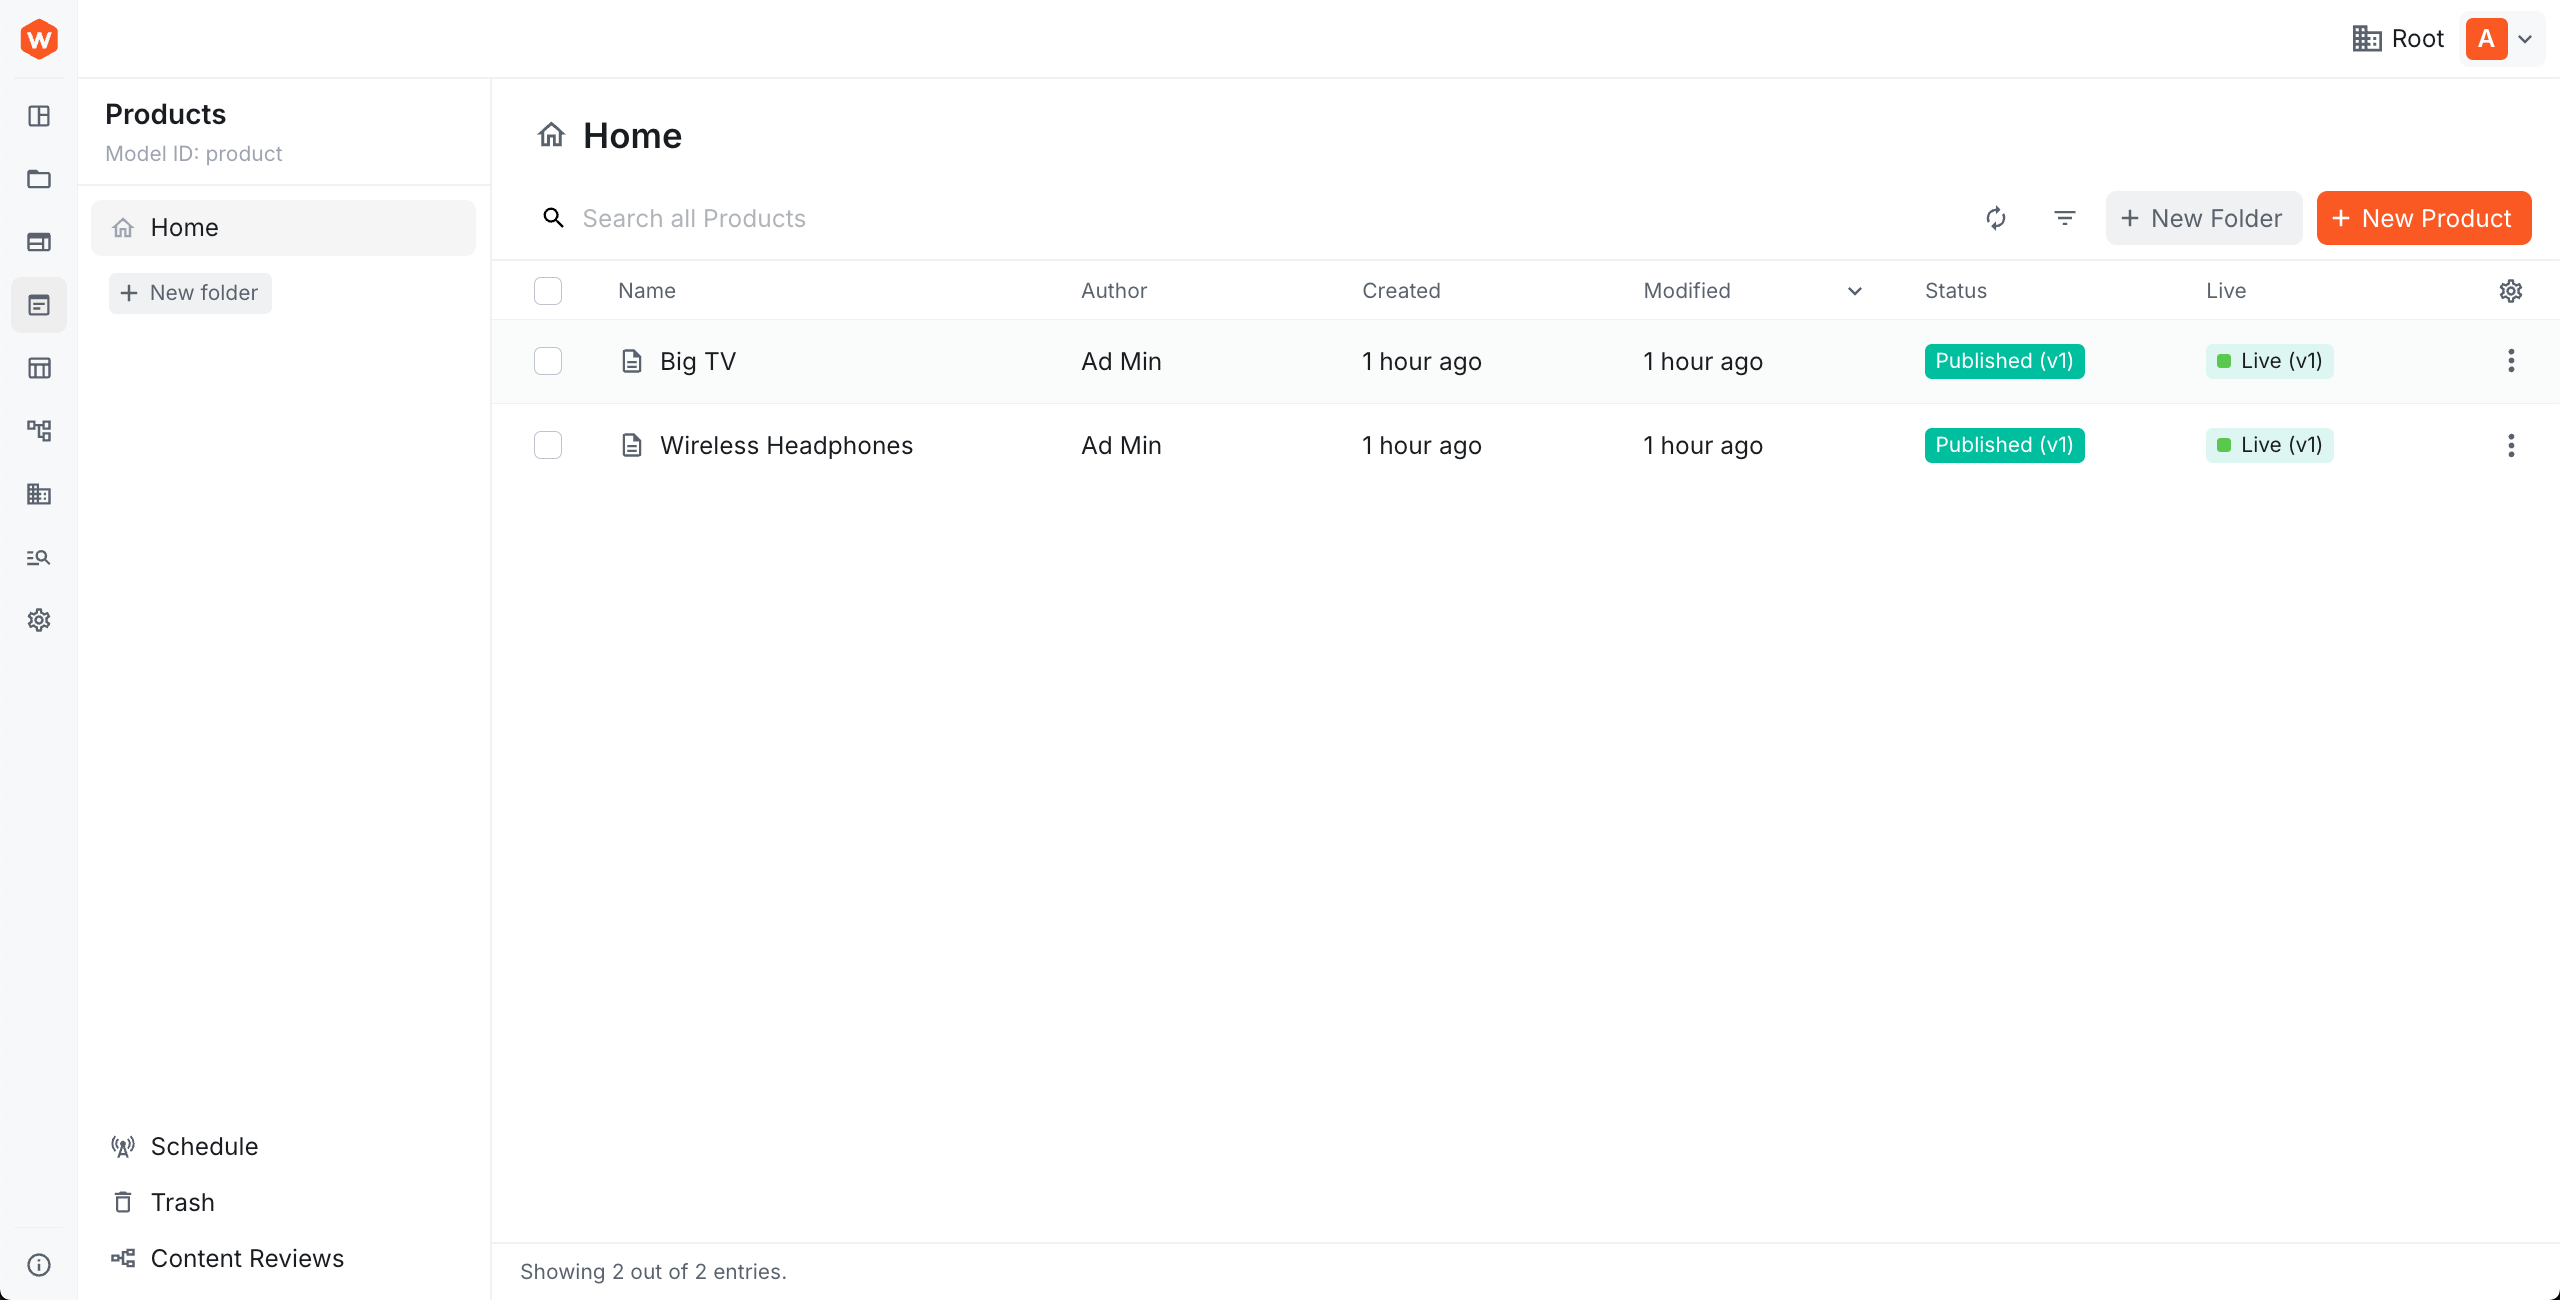Click the New Product button
Screen dimensions: 2560x1300
(x=2423, y=218)
